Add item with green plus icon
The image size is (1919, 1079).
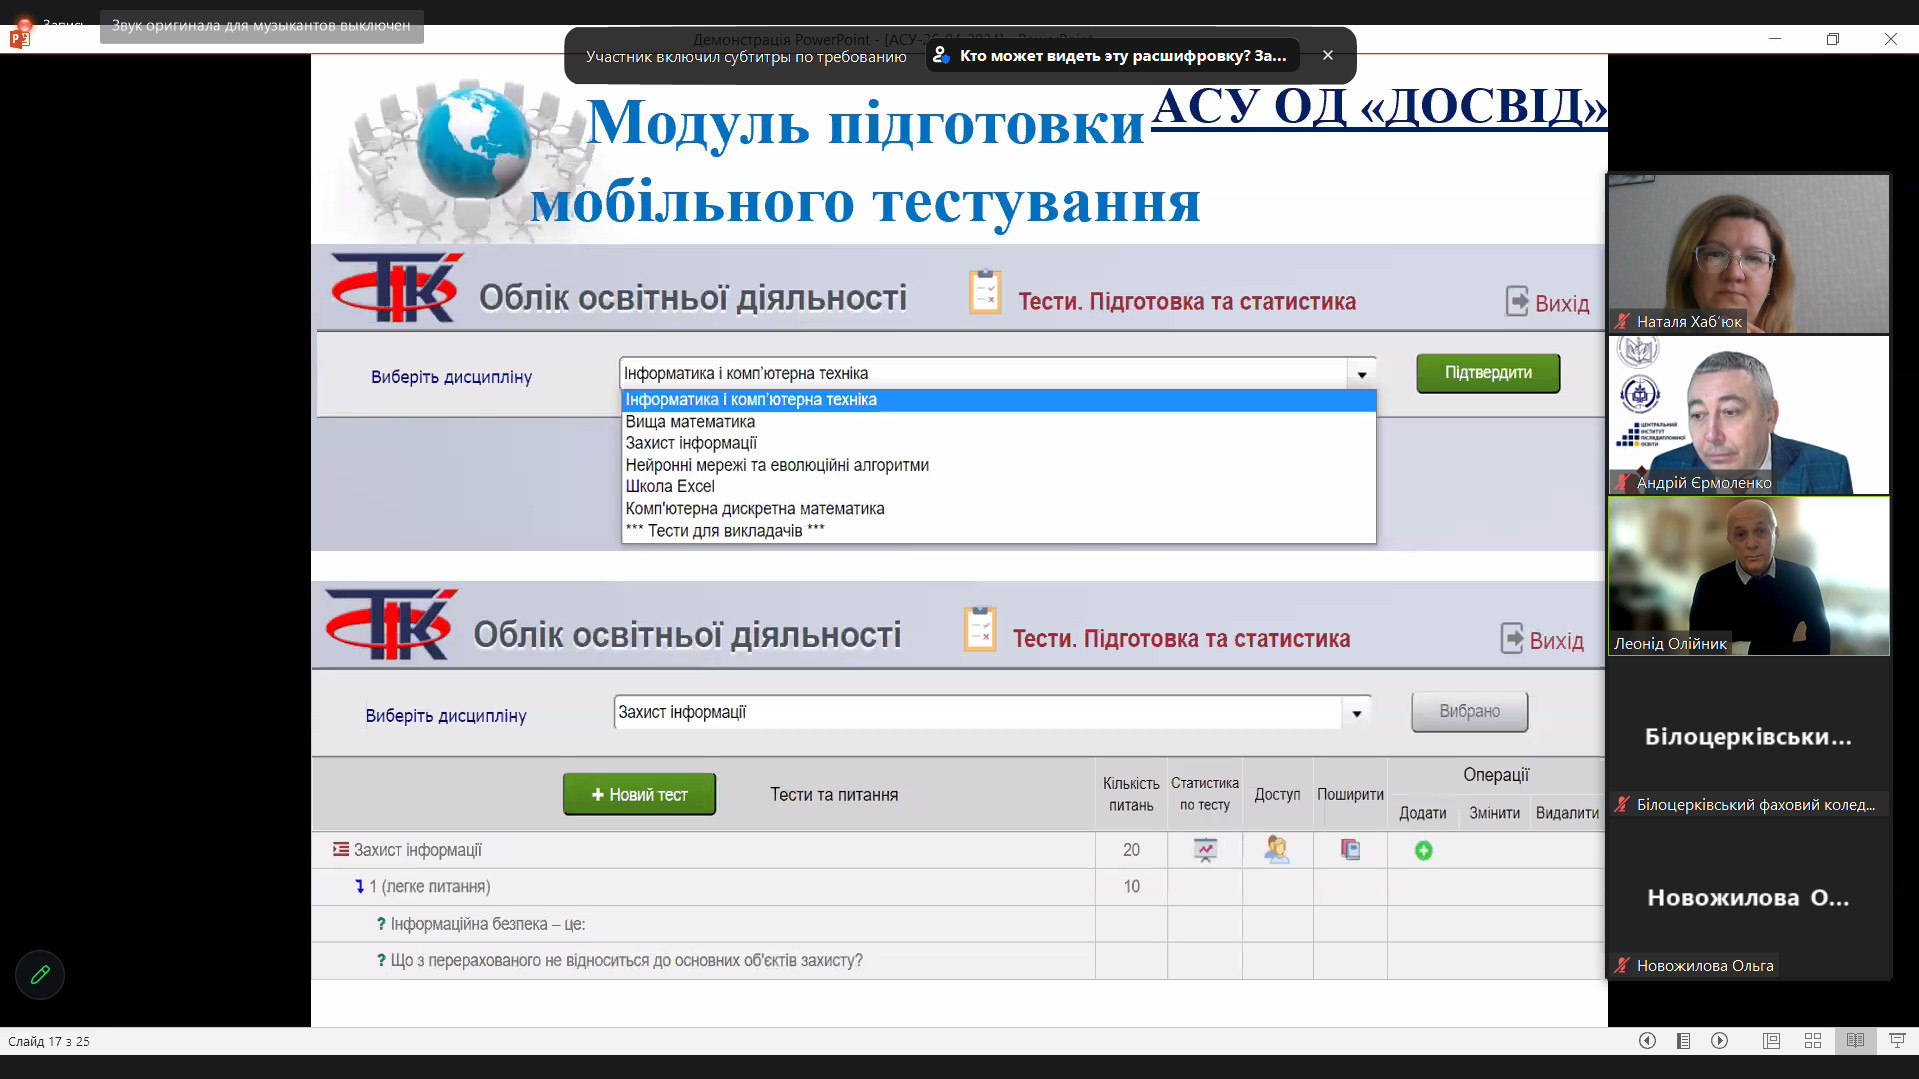(x=1423, y=850)
